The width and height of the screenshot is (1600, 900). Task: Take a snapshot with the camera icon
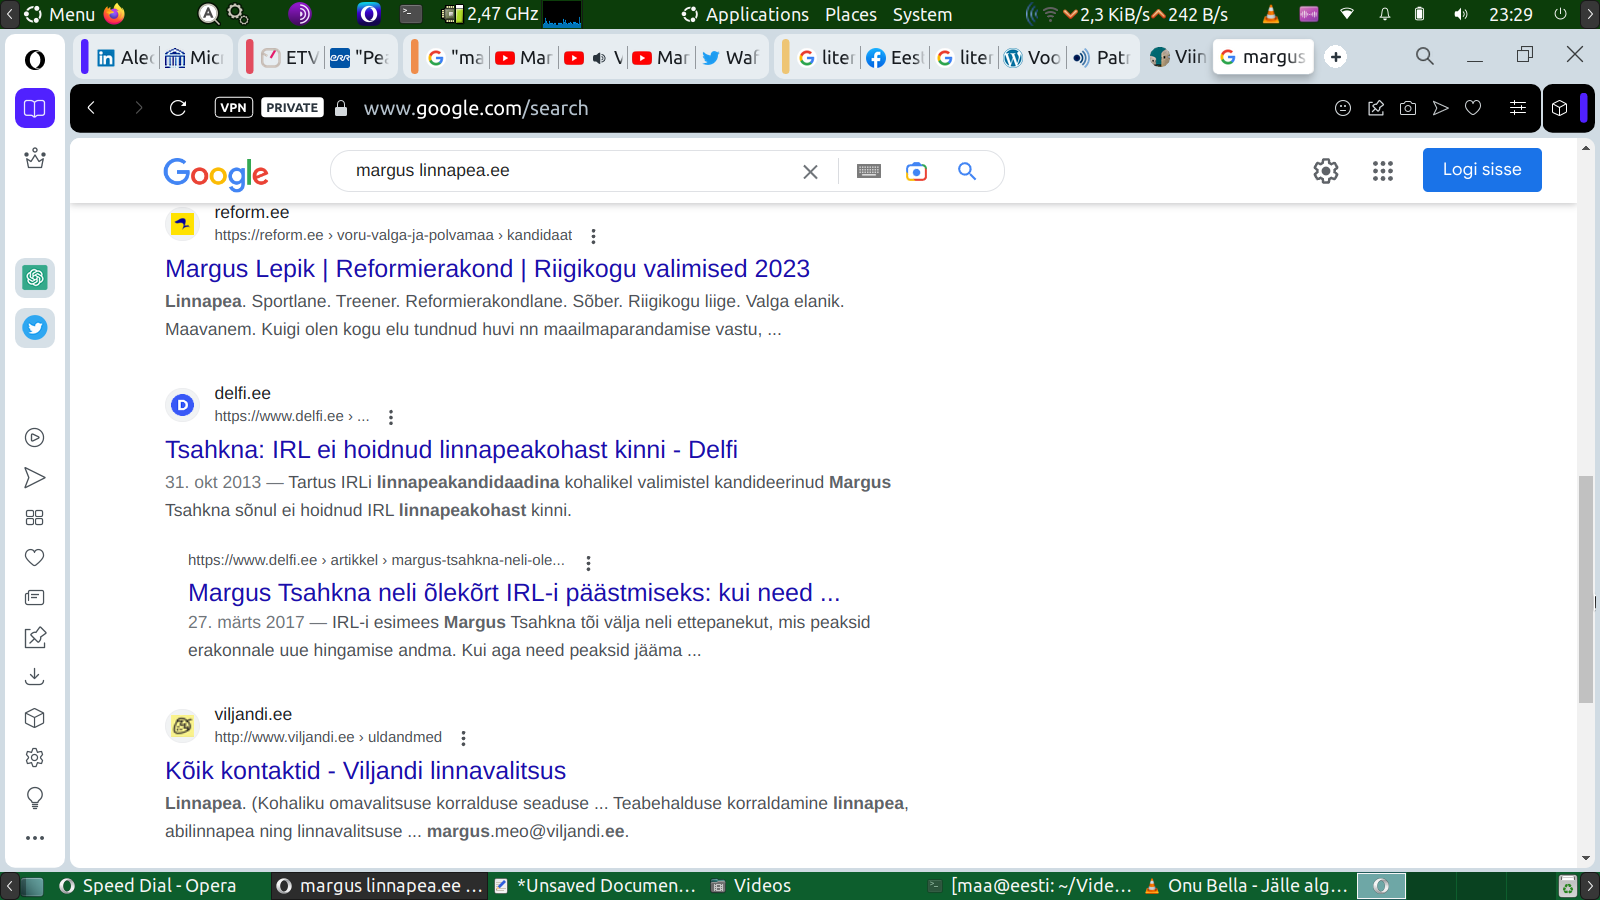[x=1408, y=108]
